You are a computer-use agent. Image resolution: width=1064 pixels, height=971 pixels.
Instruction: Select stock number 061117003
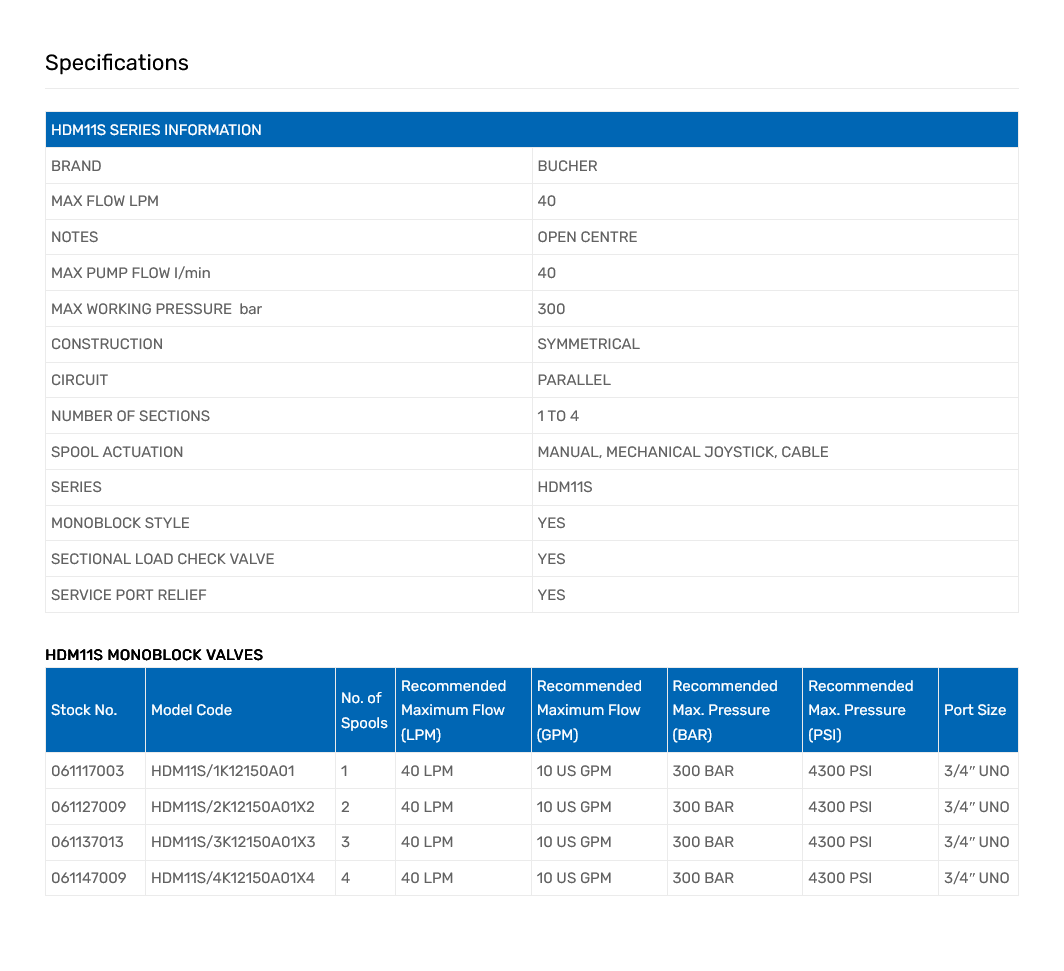(88, 771)
